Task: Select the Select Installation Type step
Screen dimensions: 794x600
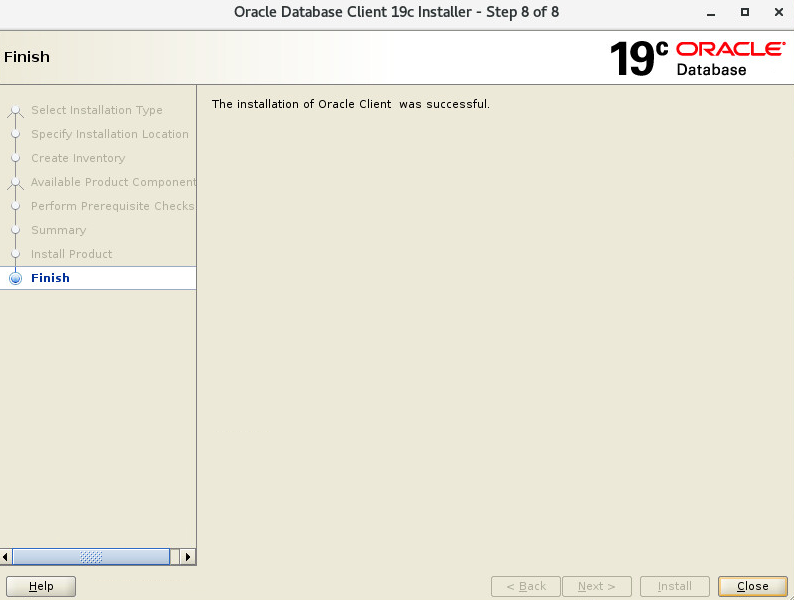Action: pyautogui.click(x=97, y=110)
